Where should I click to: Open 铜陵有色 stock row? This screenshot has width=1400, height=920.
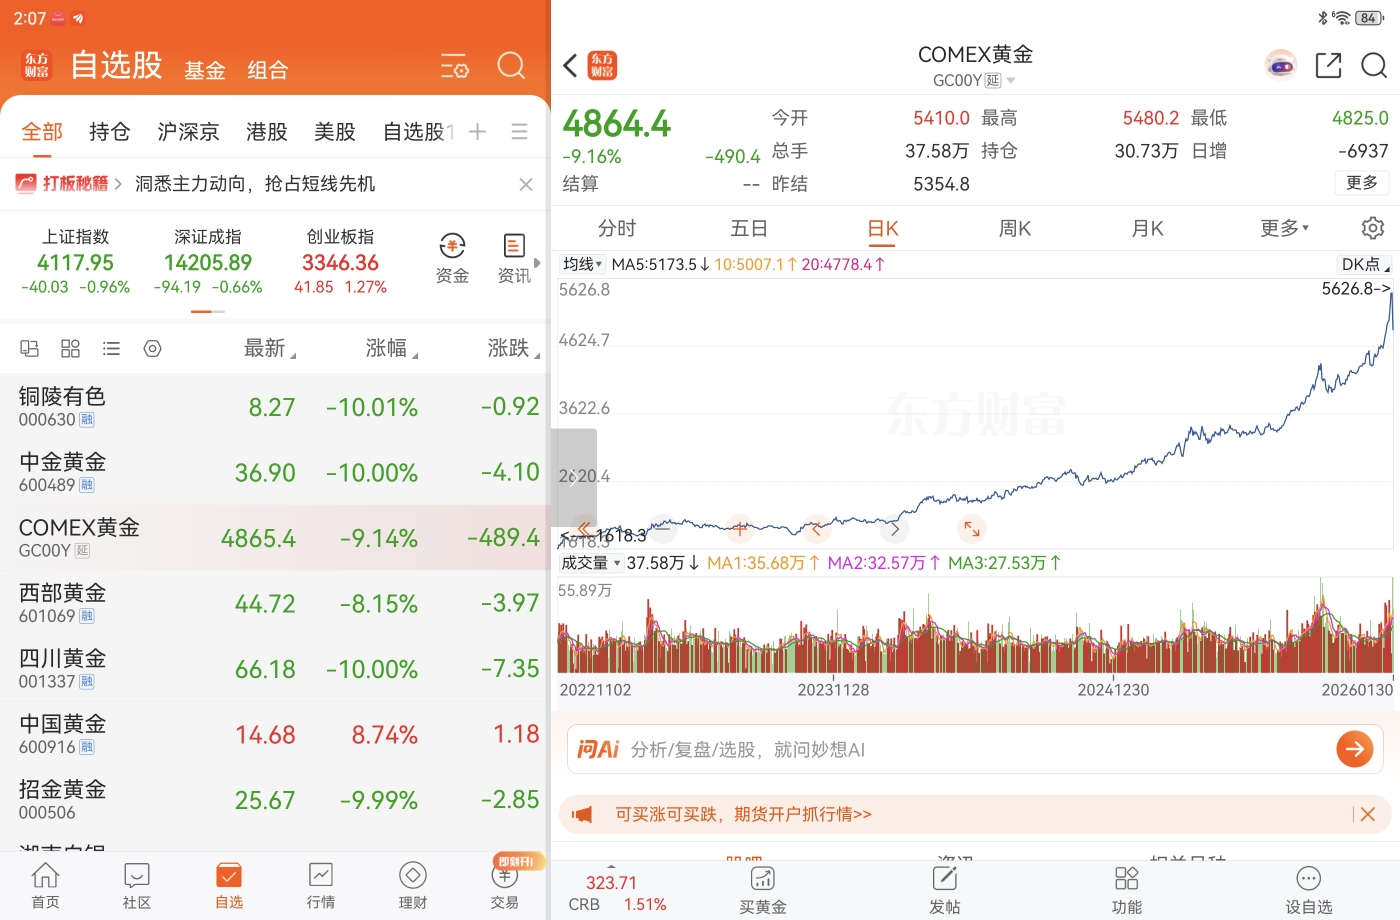click(275, 407)
